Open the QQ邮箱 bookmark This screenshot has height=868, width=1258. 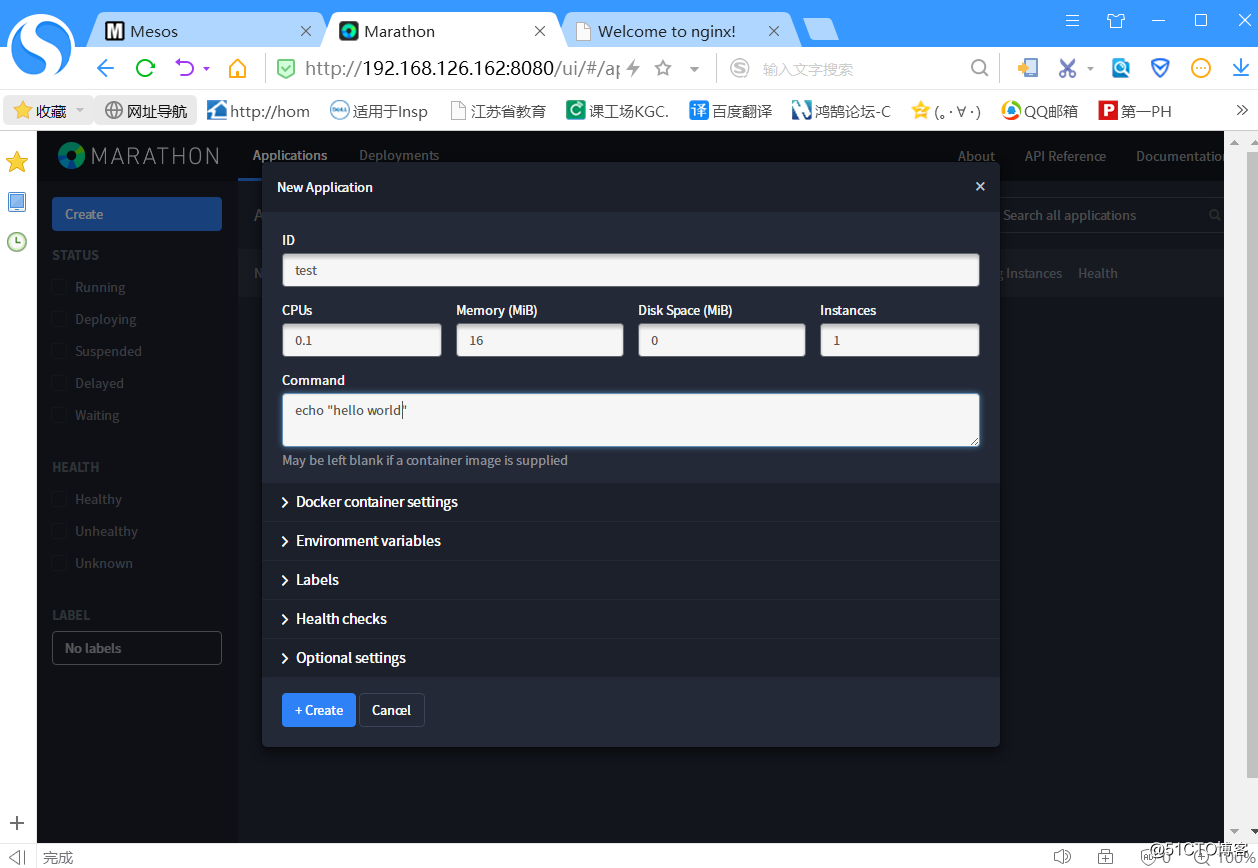pos(1040,111)
